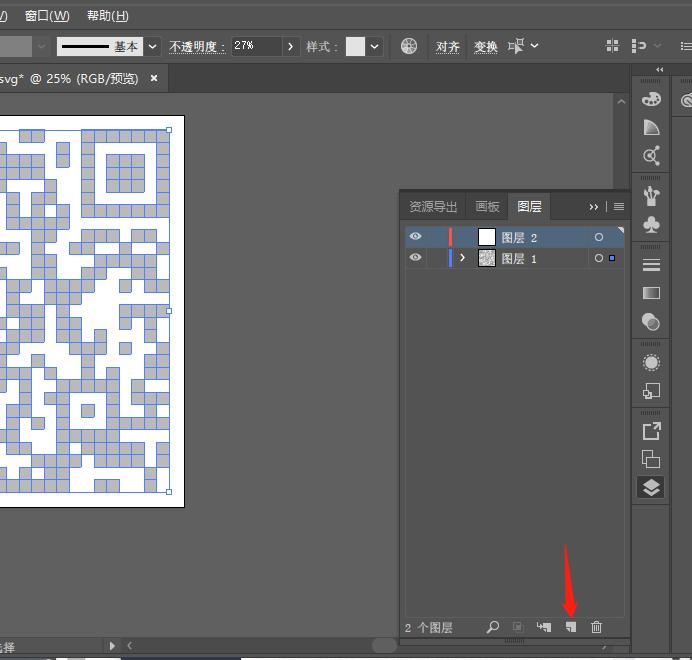The width and height of the screenshot is (692, 660).
Task: Click the Locate Object magnifier icon
Action: 492,627
